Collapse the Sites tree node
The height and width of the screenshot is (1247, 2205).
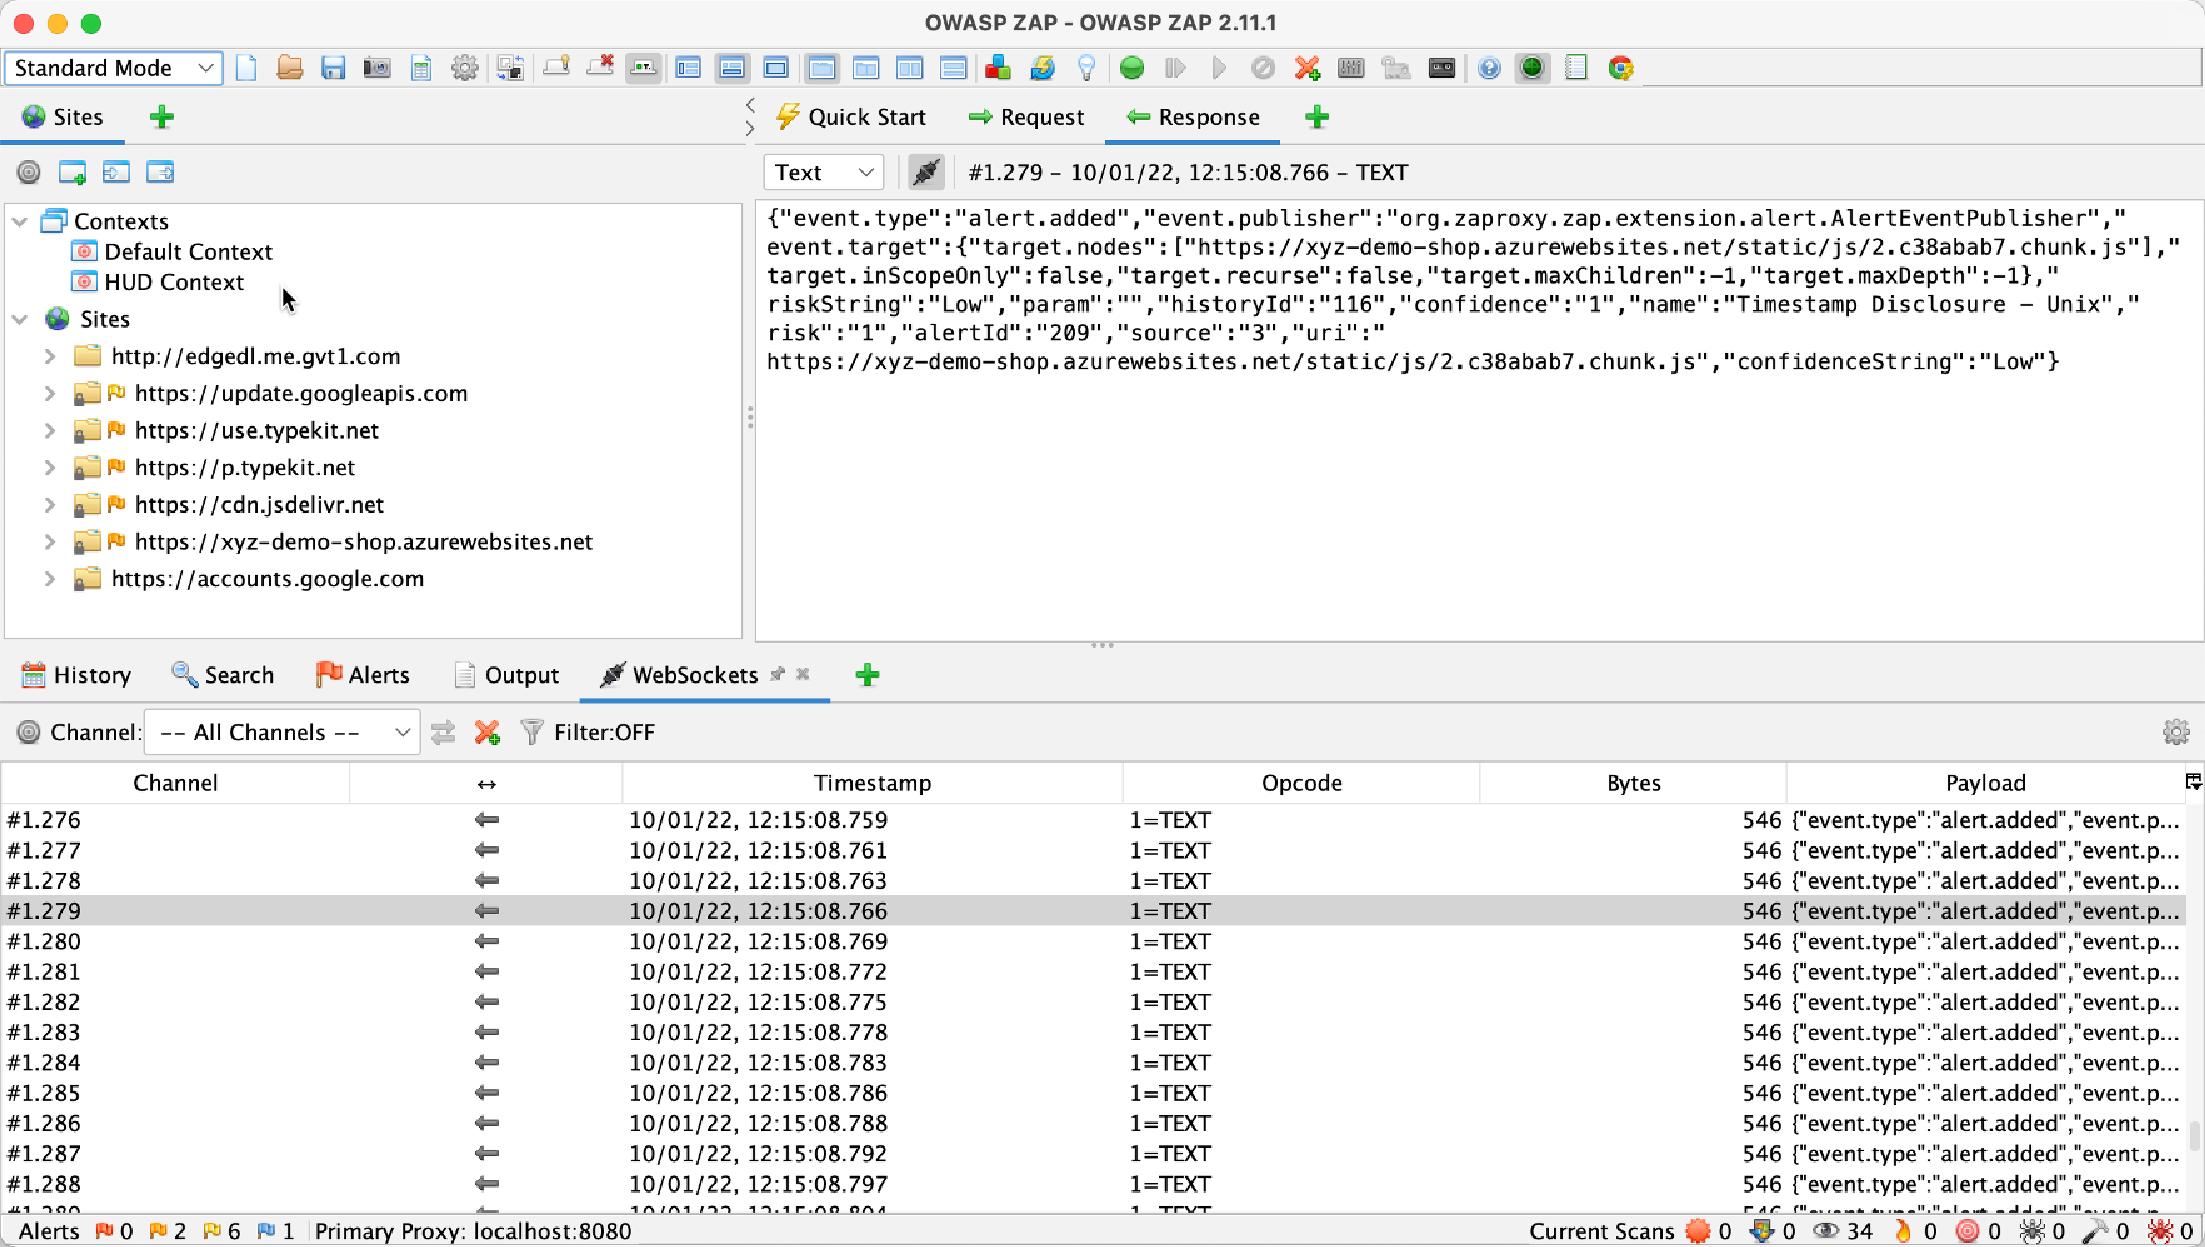[x=20, y=319]
